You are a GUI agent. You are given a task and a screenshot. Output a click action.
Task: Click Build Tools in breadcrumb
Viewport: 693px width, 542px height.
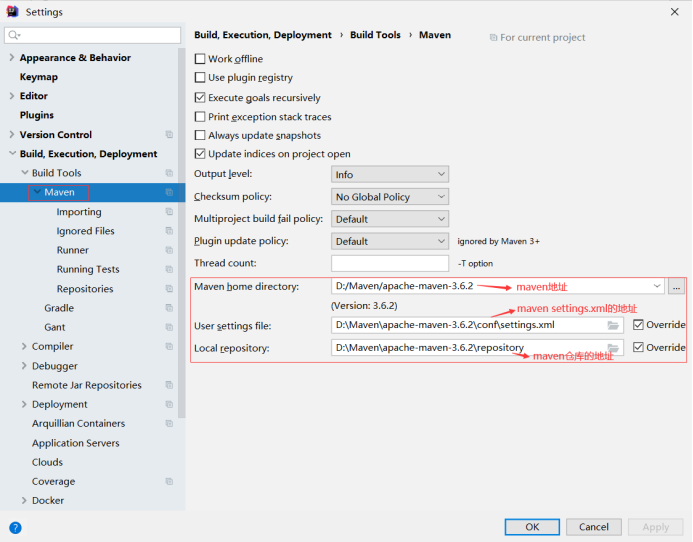[375, 35]
